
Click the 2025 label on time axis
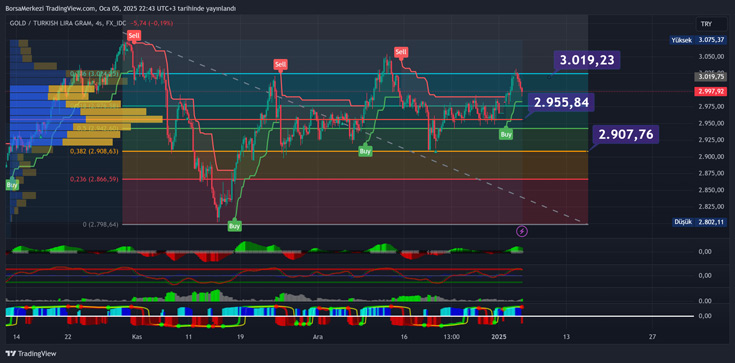499,337
